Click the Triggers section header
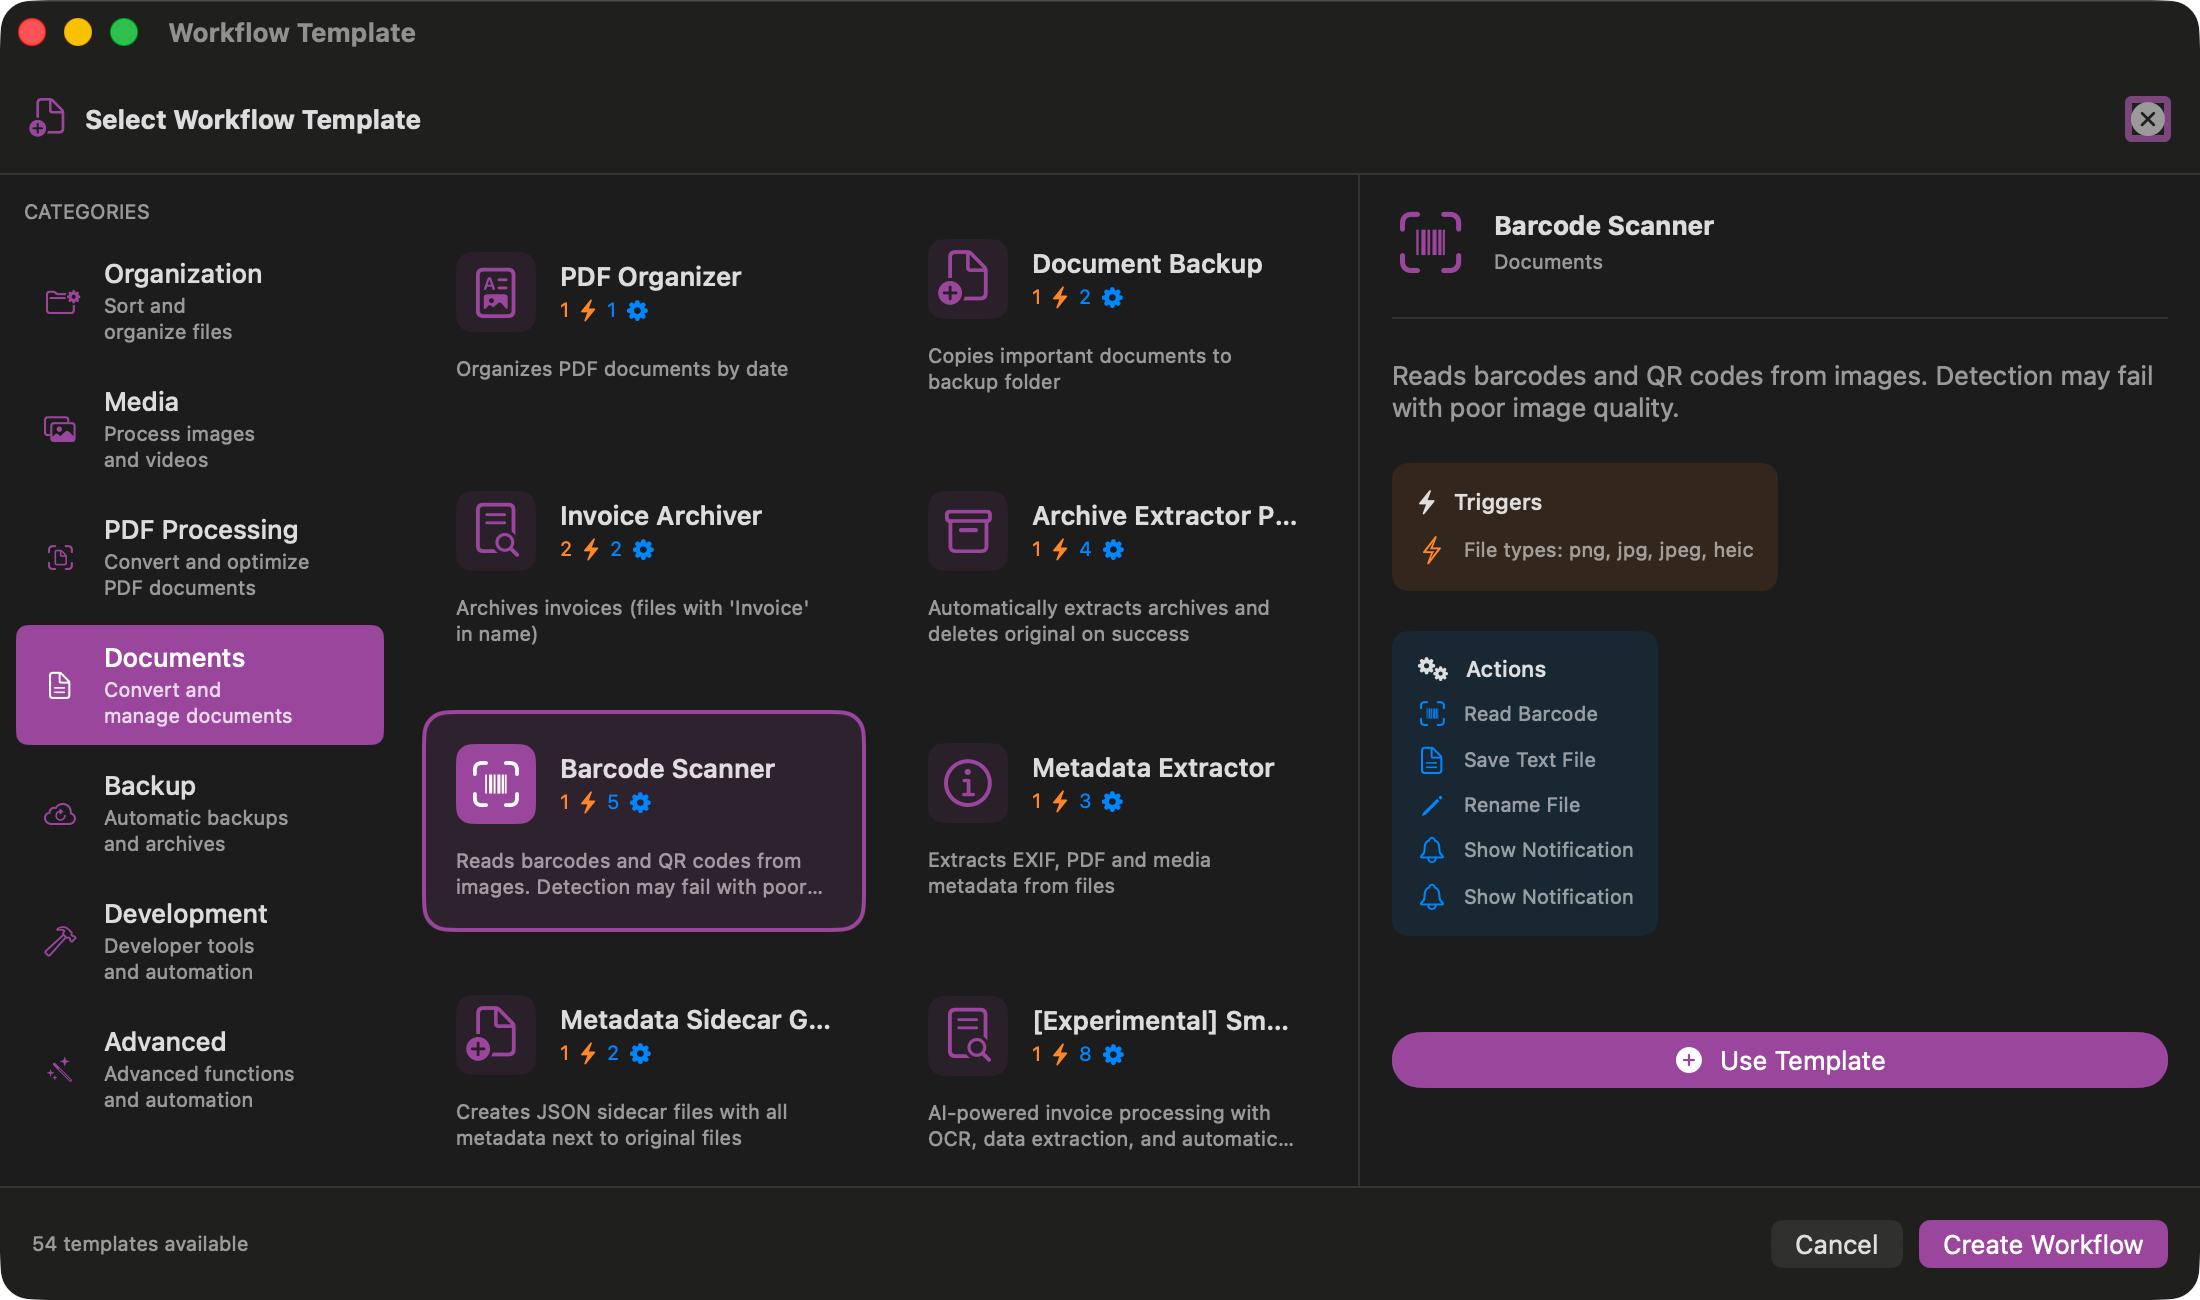The image size is (2200, 1300). click(x=1497, y=502)
